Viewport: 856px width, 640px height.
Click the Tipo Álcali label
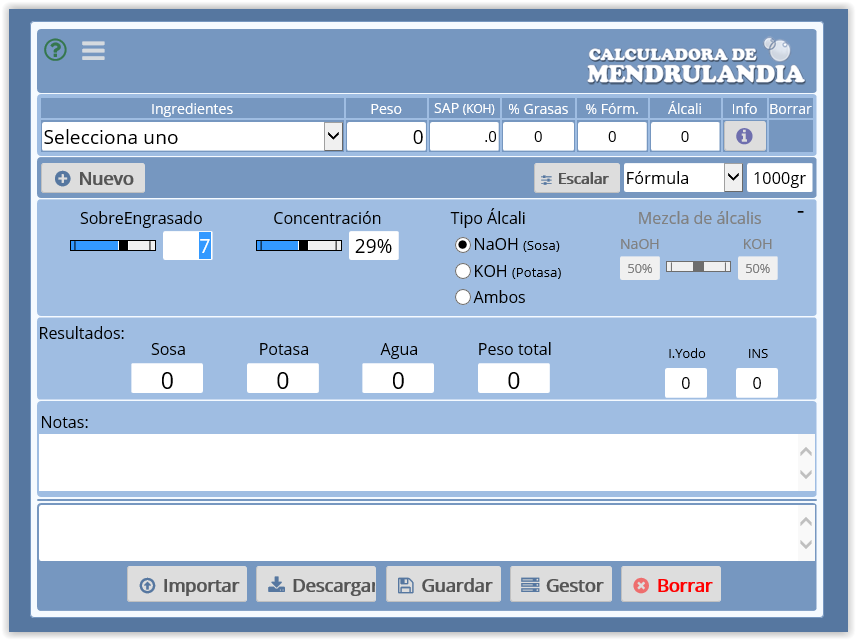(x=488, y=218)
